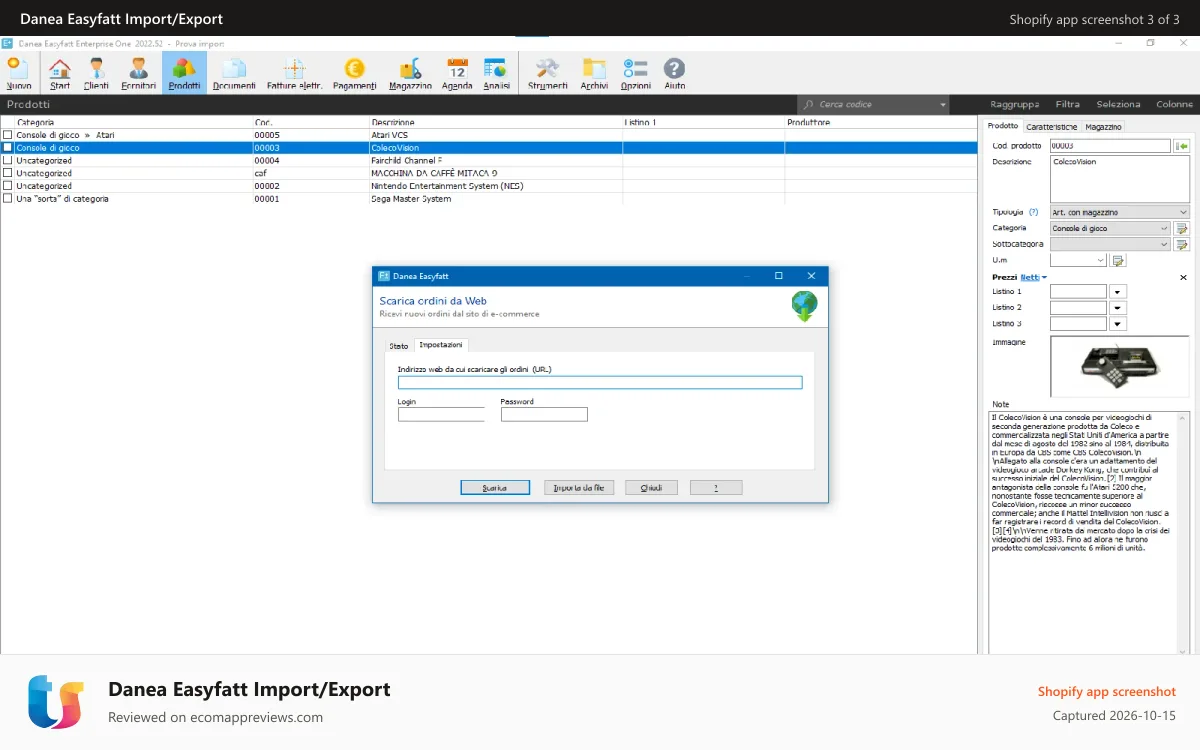Go to the Start home icon

pyautogui.click(x=60, y=74)
